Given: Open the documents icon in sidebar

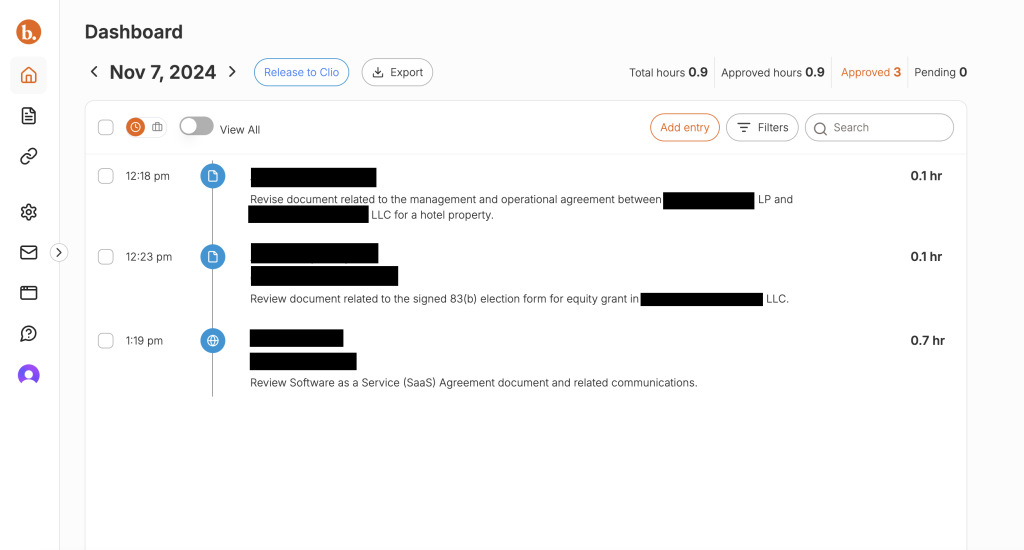Looking at the screenshot, I should click(x=28, y=116).
